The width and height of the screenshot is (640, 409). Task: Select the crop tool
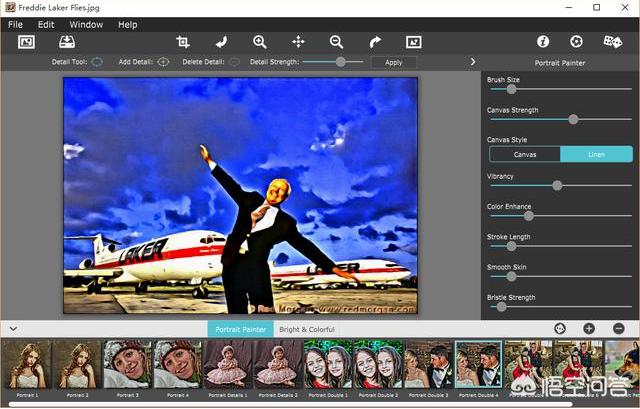point(182,42)
